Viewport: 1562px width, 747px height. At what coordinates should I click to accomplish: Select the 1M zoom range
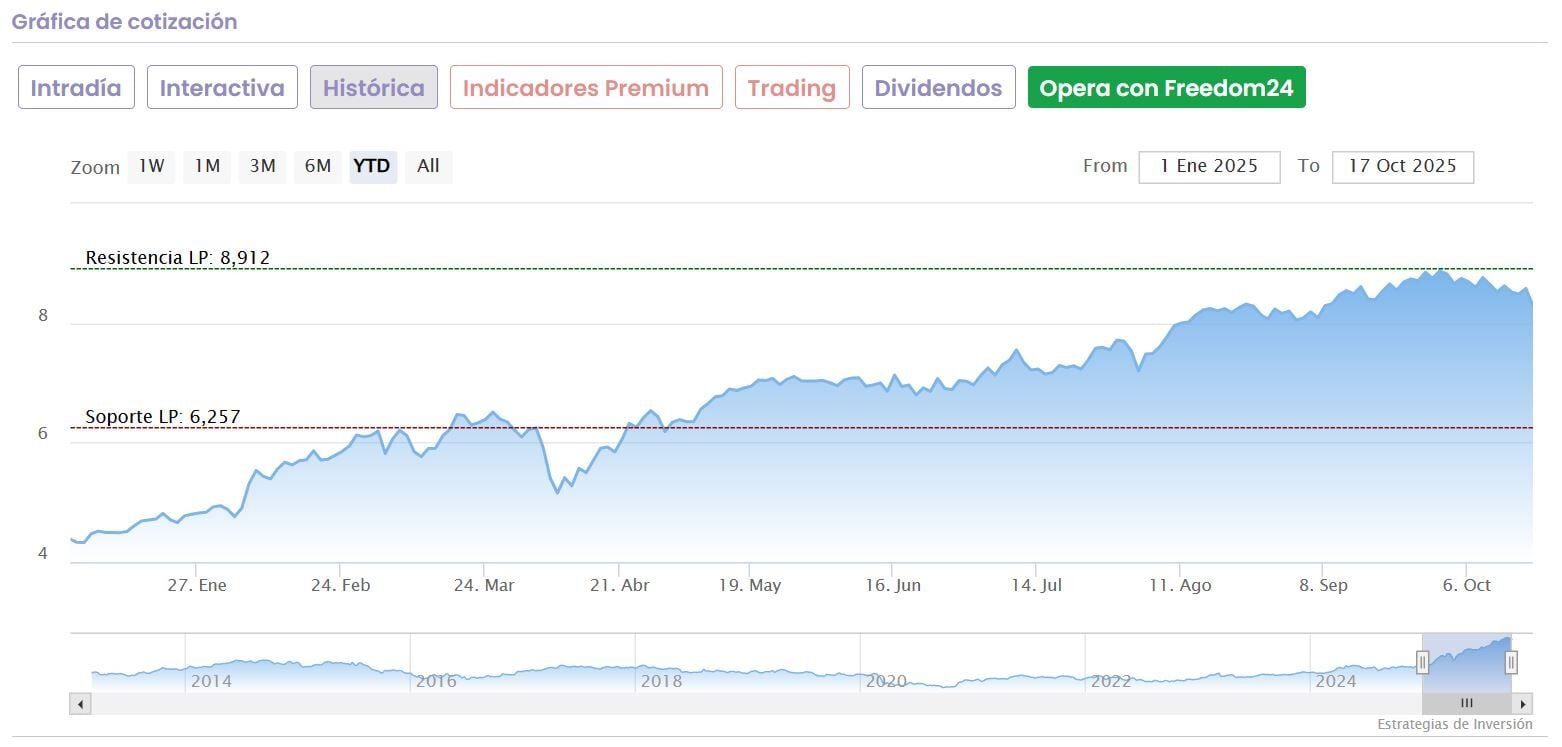207,167
